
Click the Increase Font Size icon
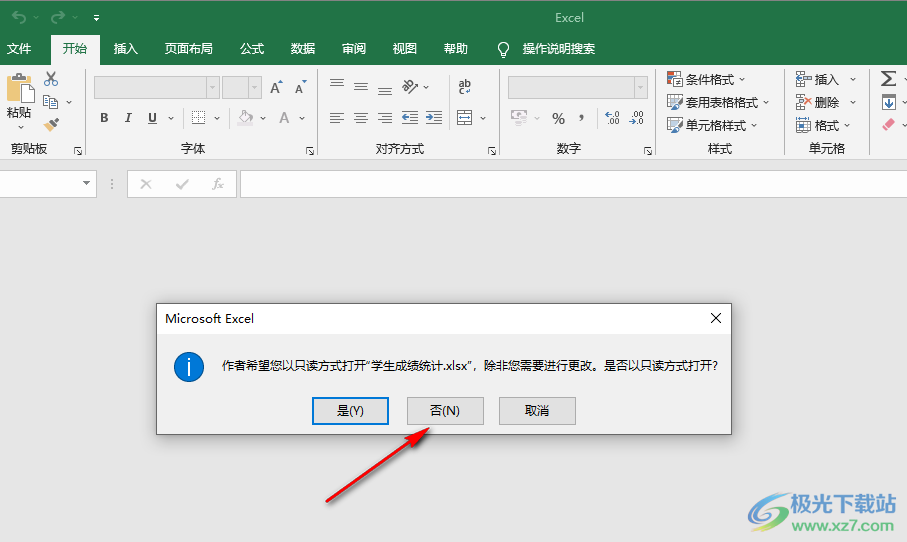pos(276,87)
